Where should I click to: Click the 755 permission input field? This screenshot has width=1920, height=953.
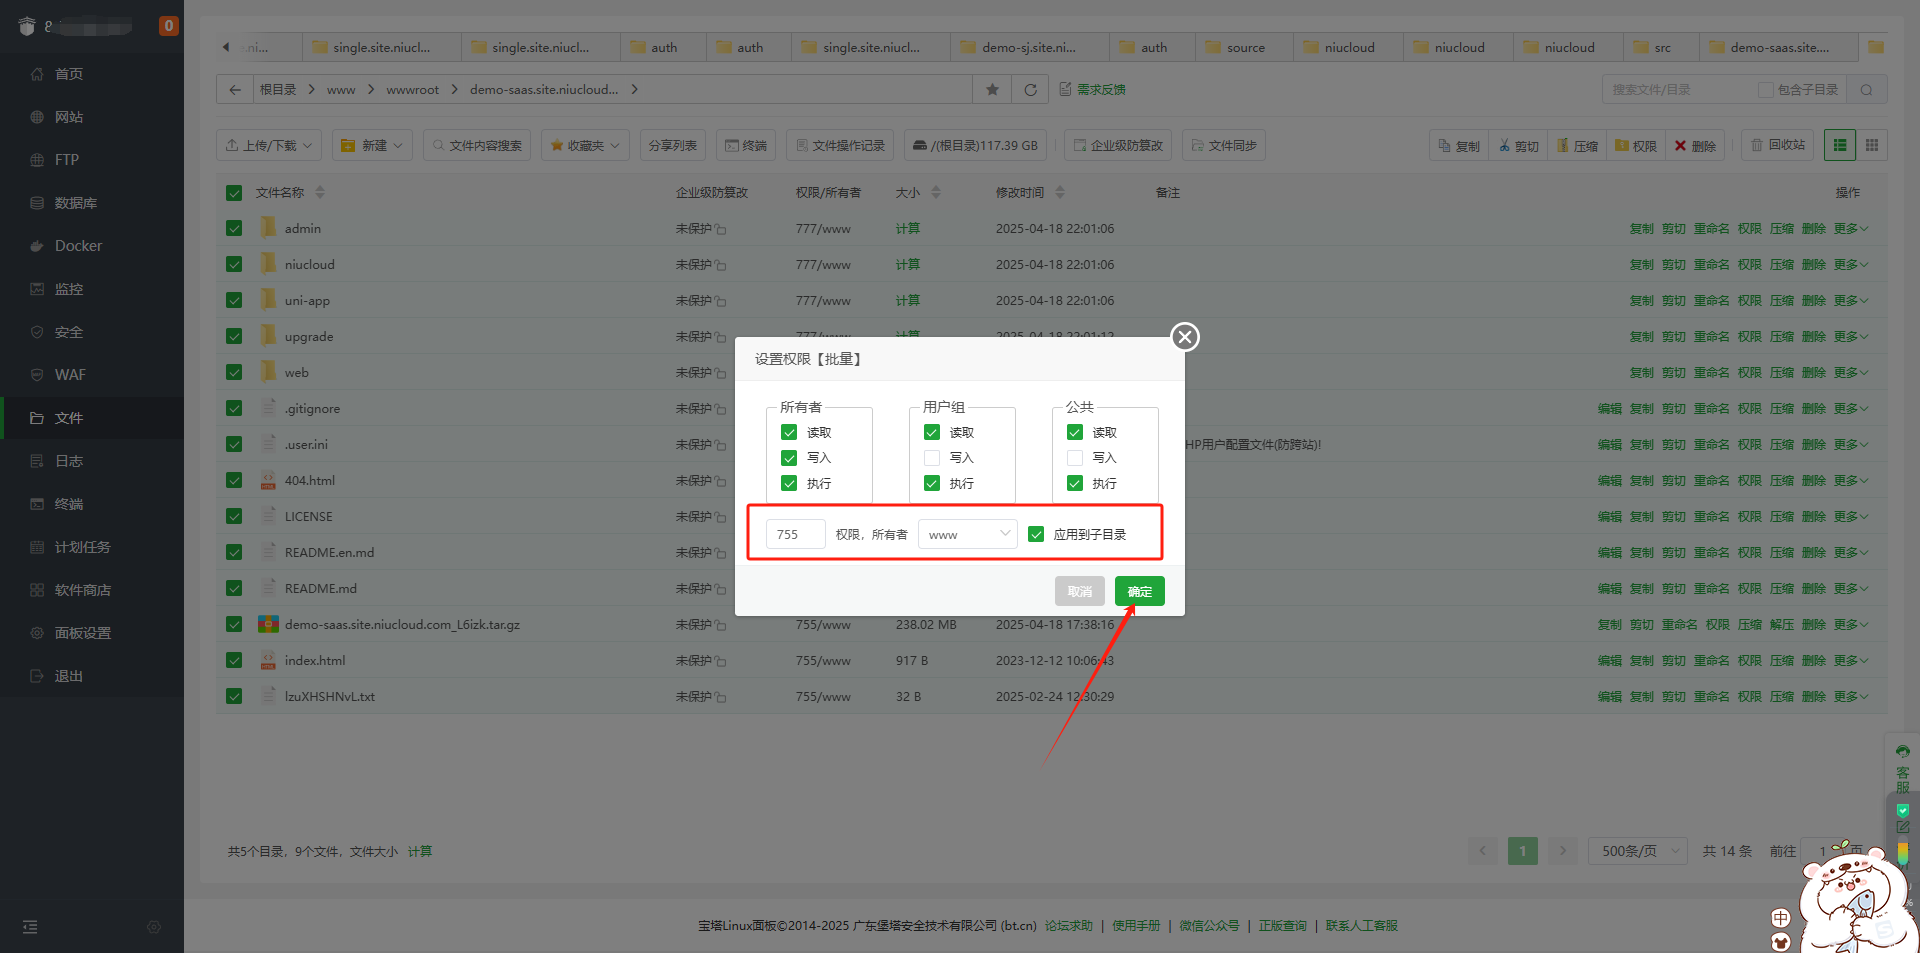click(795, 535)
